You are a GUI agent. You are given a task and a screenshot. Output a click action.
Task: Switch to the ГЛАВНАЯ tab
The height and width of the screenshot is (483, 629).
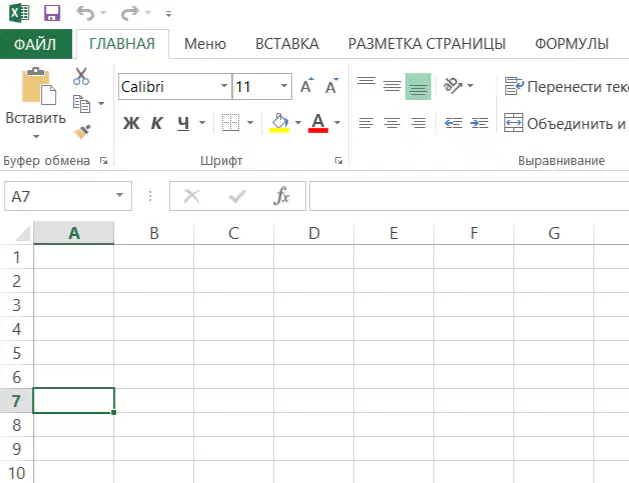pos(122,44)
